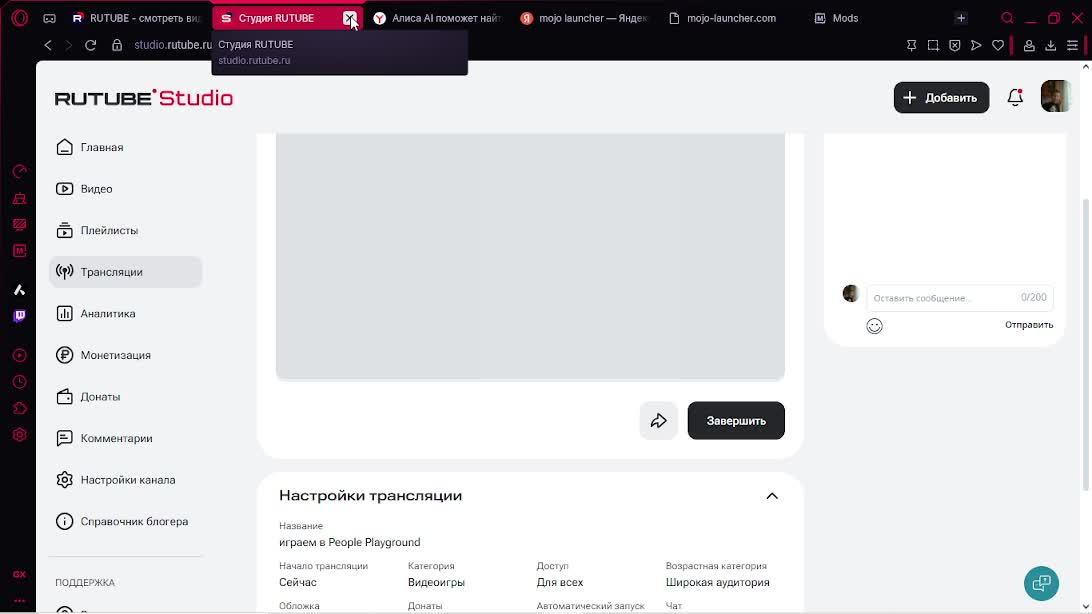Viewport: 1092px width, 614px height.
Task: Open browser downloads icon
Action: pyautogui.click(x=1050, y=45)
